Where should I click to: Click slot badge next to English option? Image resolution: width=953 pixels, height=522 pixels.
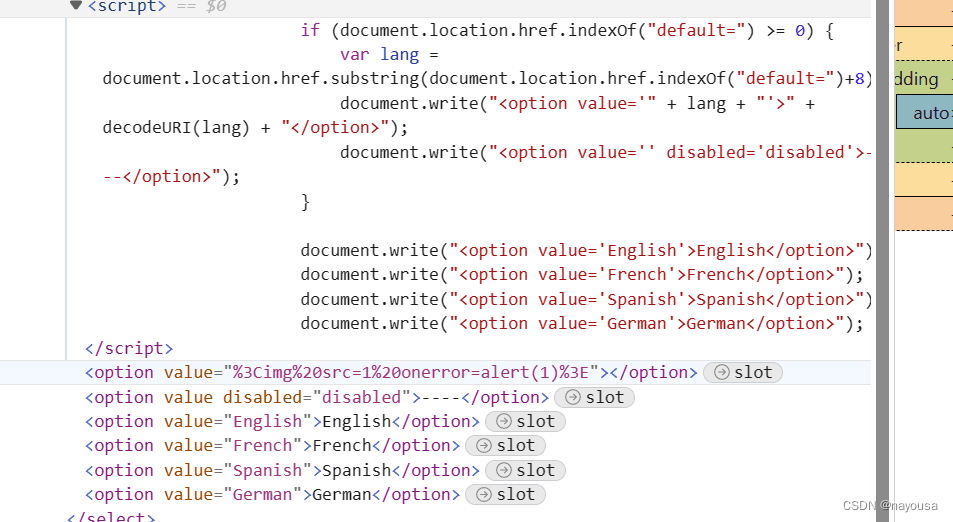click(525, 422)
